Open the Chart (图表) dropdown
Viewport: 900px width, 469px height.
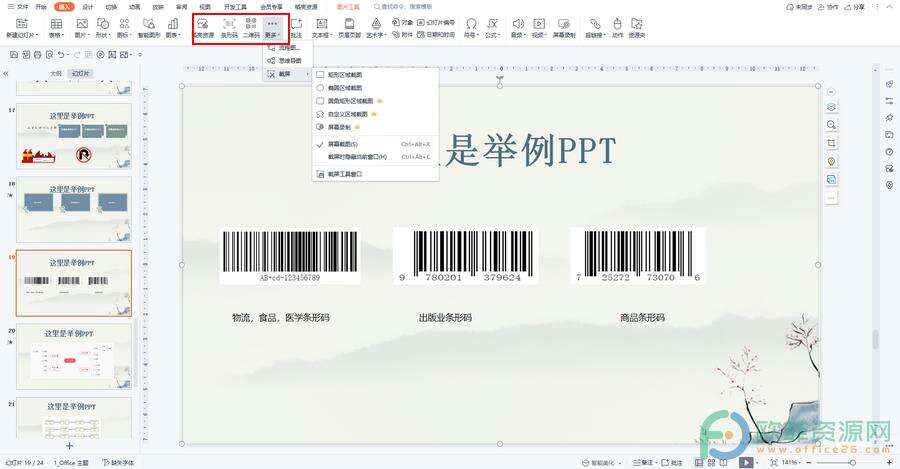click(173, 28)
